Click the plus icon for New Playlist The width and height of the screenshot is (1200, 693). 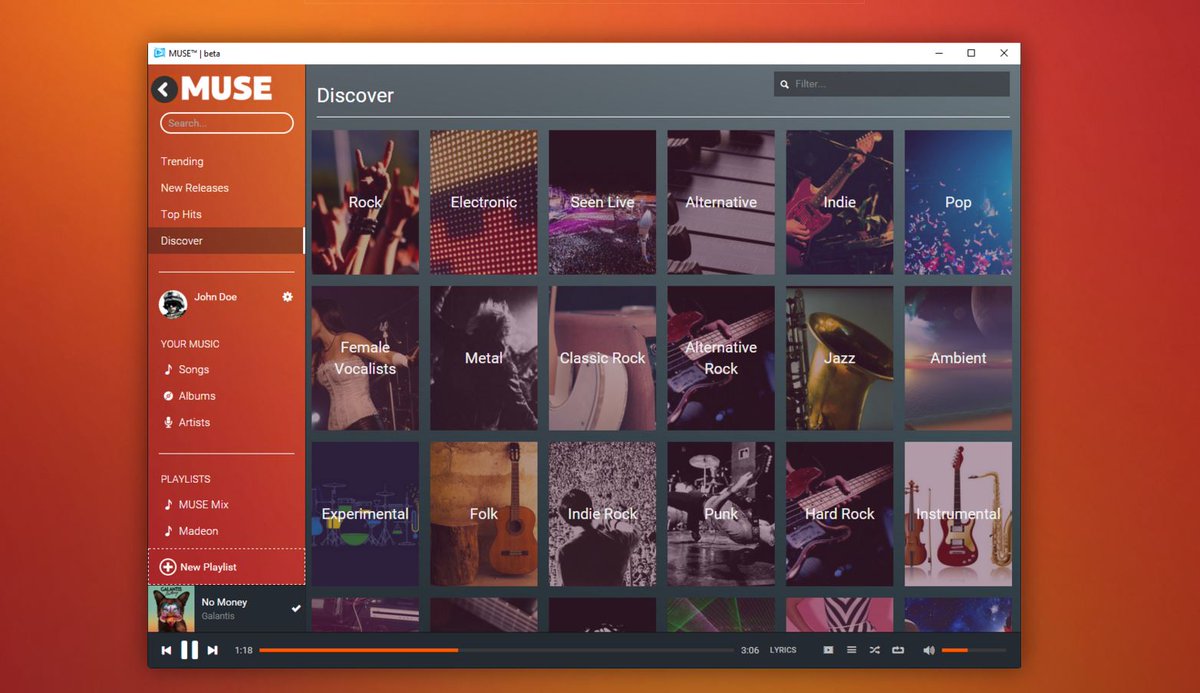168,567
